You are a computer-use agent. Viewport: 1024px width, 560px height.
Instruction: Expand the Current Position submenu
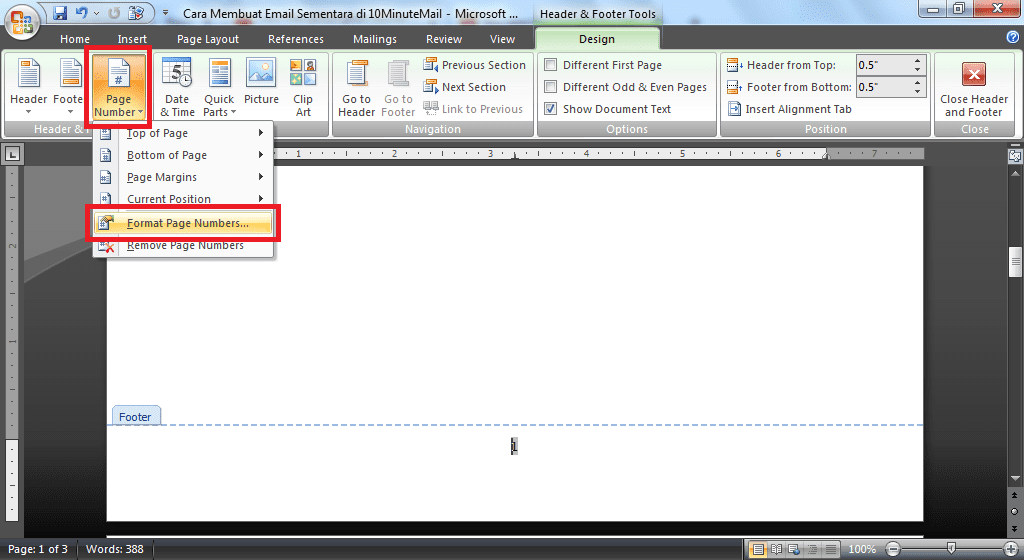(x=183, y=198)
